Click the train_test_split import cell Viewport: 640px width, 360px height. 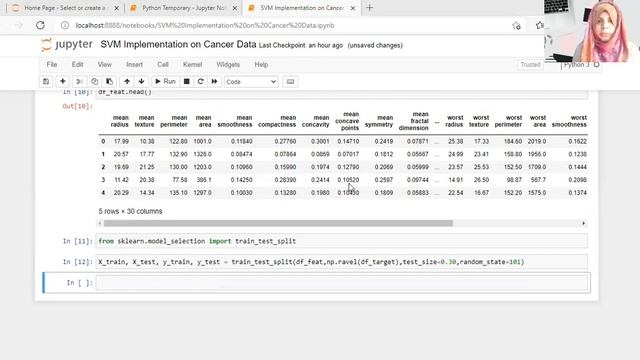pos(342,241)
